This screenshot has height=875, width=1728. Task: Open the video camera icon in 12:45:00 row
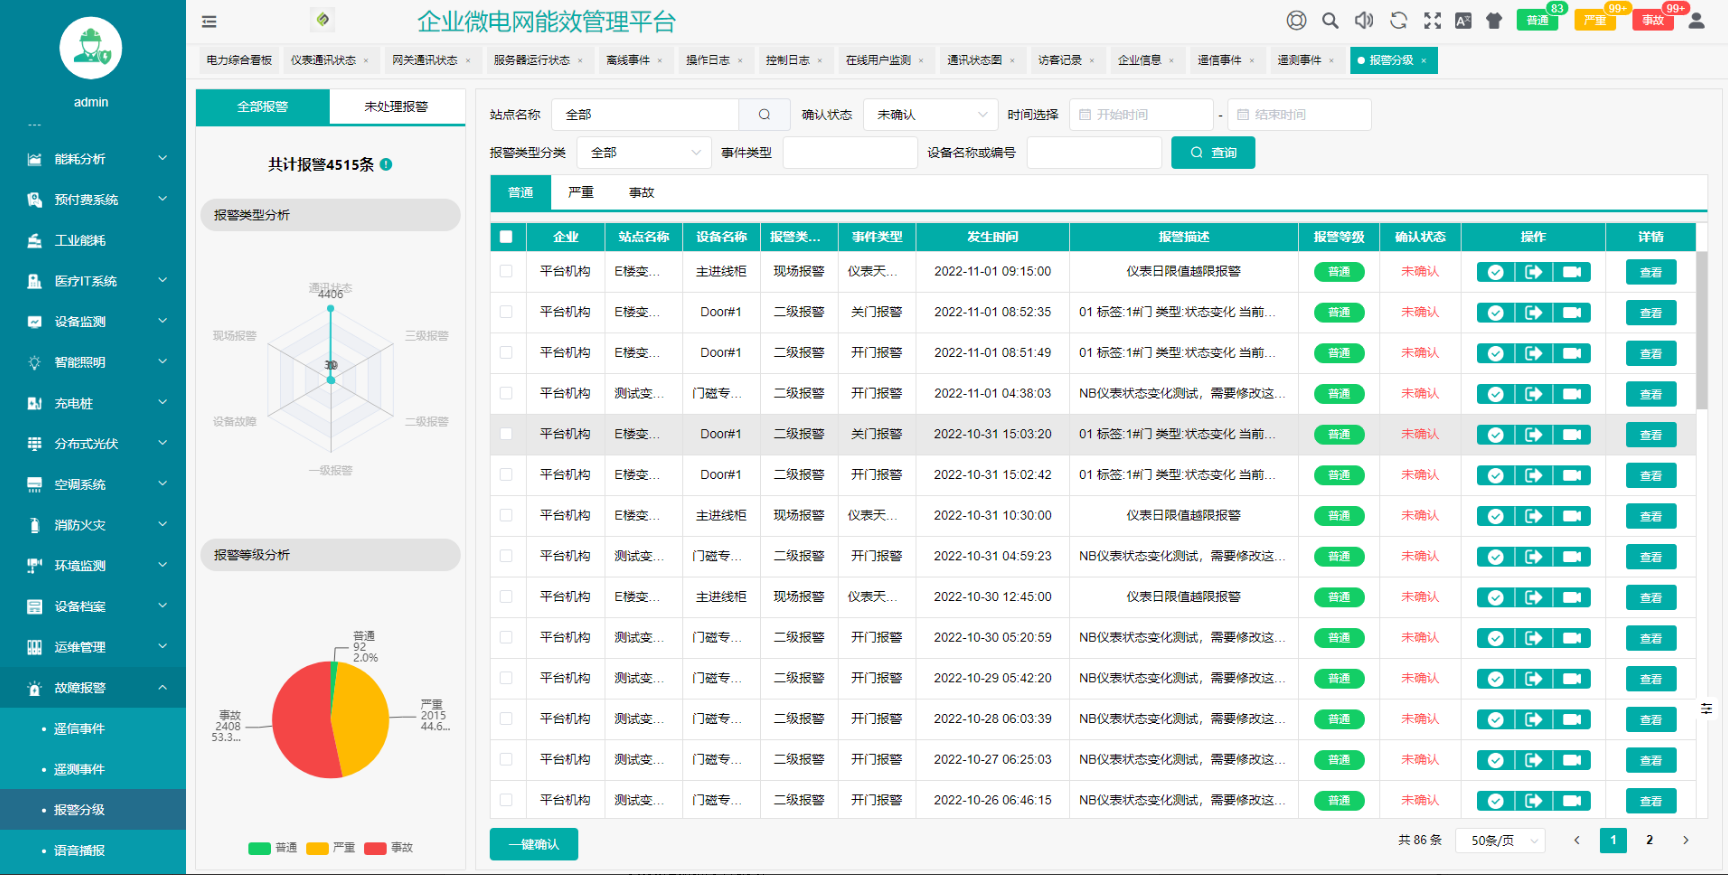coord(1572,597)
